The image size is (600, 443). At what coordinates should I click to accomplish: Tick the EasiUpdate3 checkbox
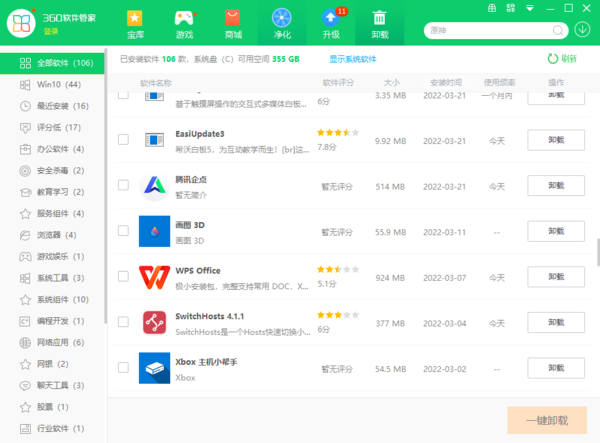pos(123,140)
